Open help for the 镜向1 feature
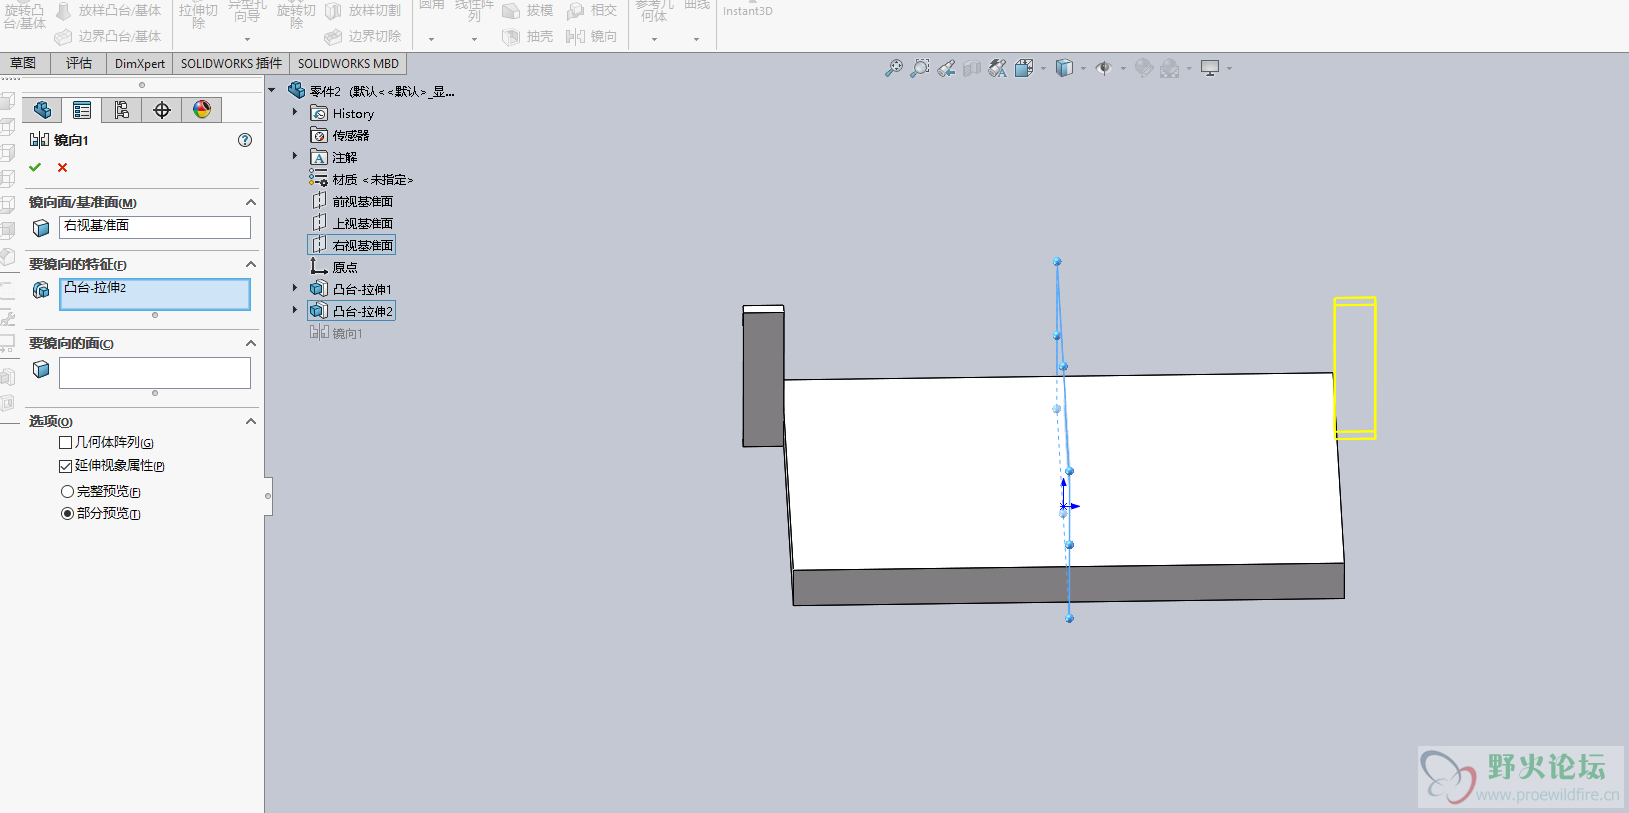Image resolution: width=1629 pixels, height=813 pixels. [x=245, y=140]
